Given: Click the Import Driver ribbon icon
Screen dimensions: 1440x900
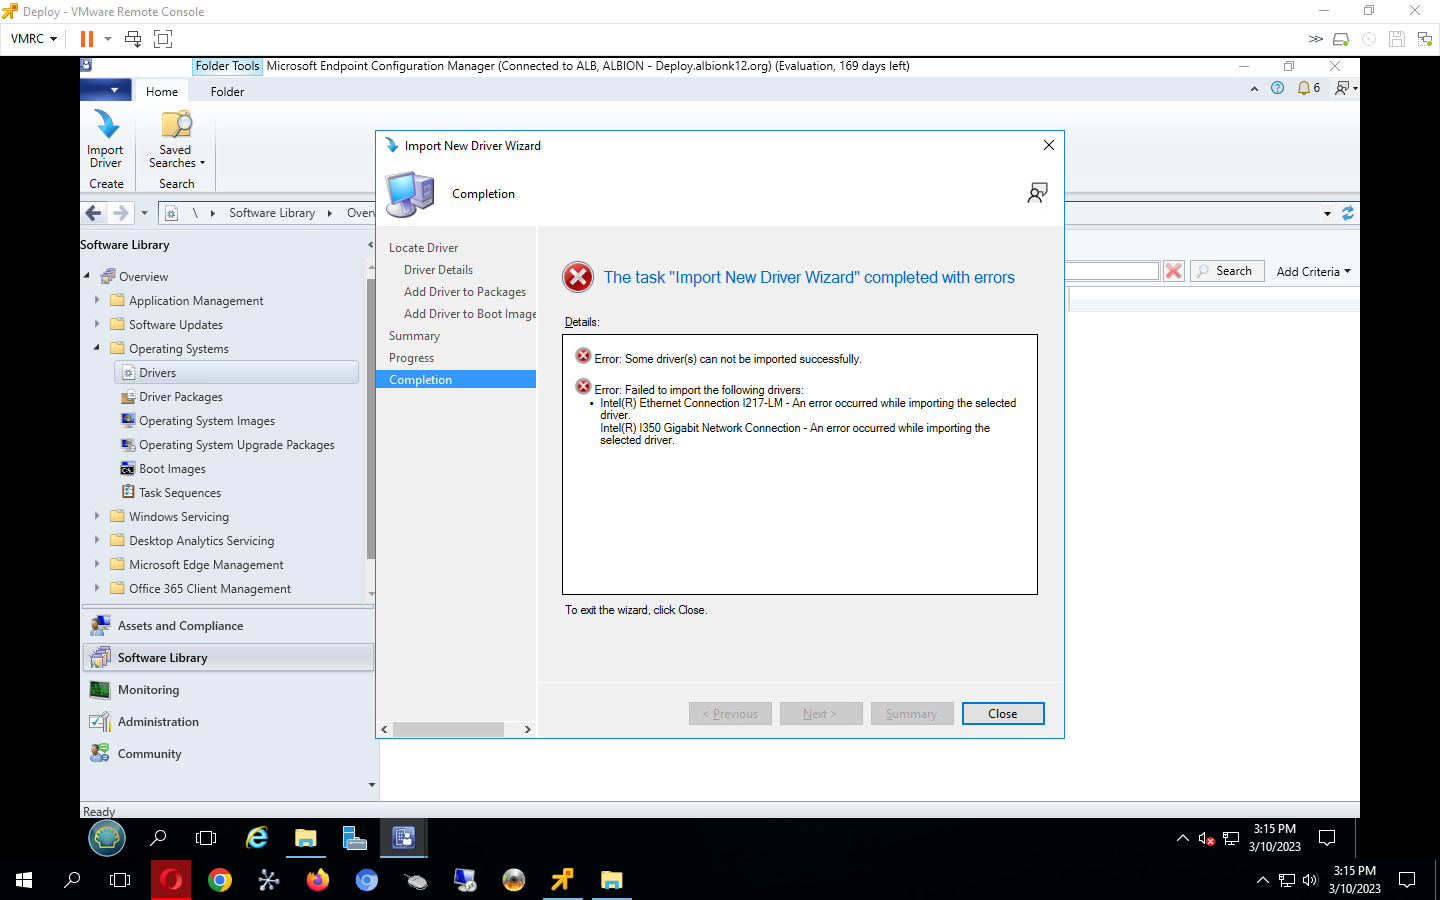Looking at the screenshot, I should pos(106,139).
